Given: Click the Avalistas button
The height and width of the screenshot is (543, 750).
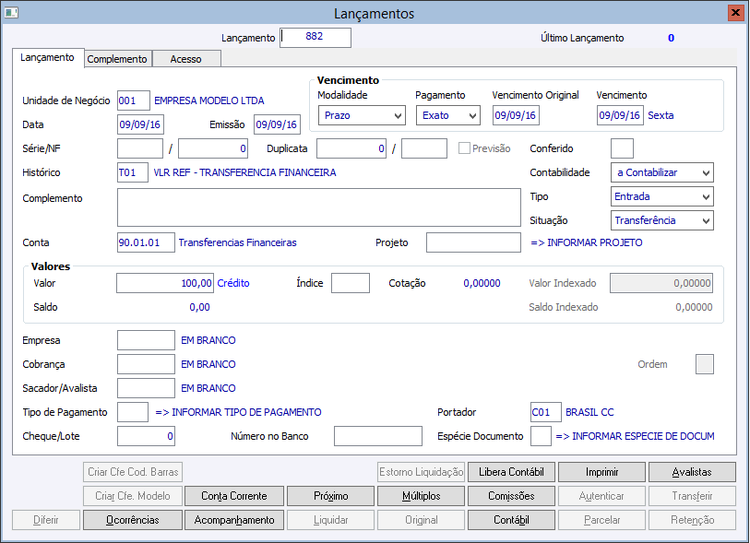Looking at the screenshot, I should pyautogui.click(x=692, y=471).
